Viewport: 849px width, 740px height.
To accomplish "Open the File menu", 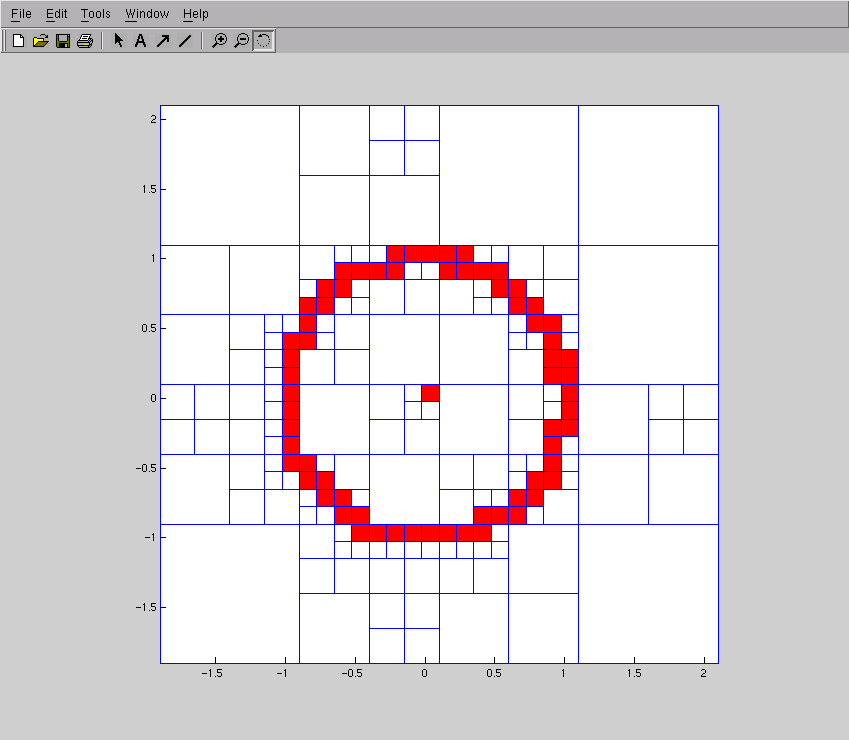I will [x=21, y=14].
